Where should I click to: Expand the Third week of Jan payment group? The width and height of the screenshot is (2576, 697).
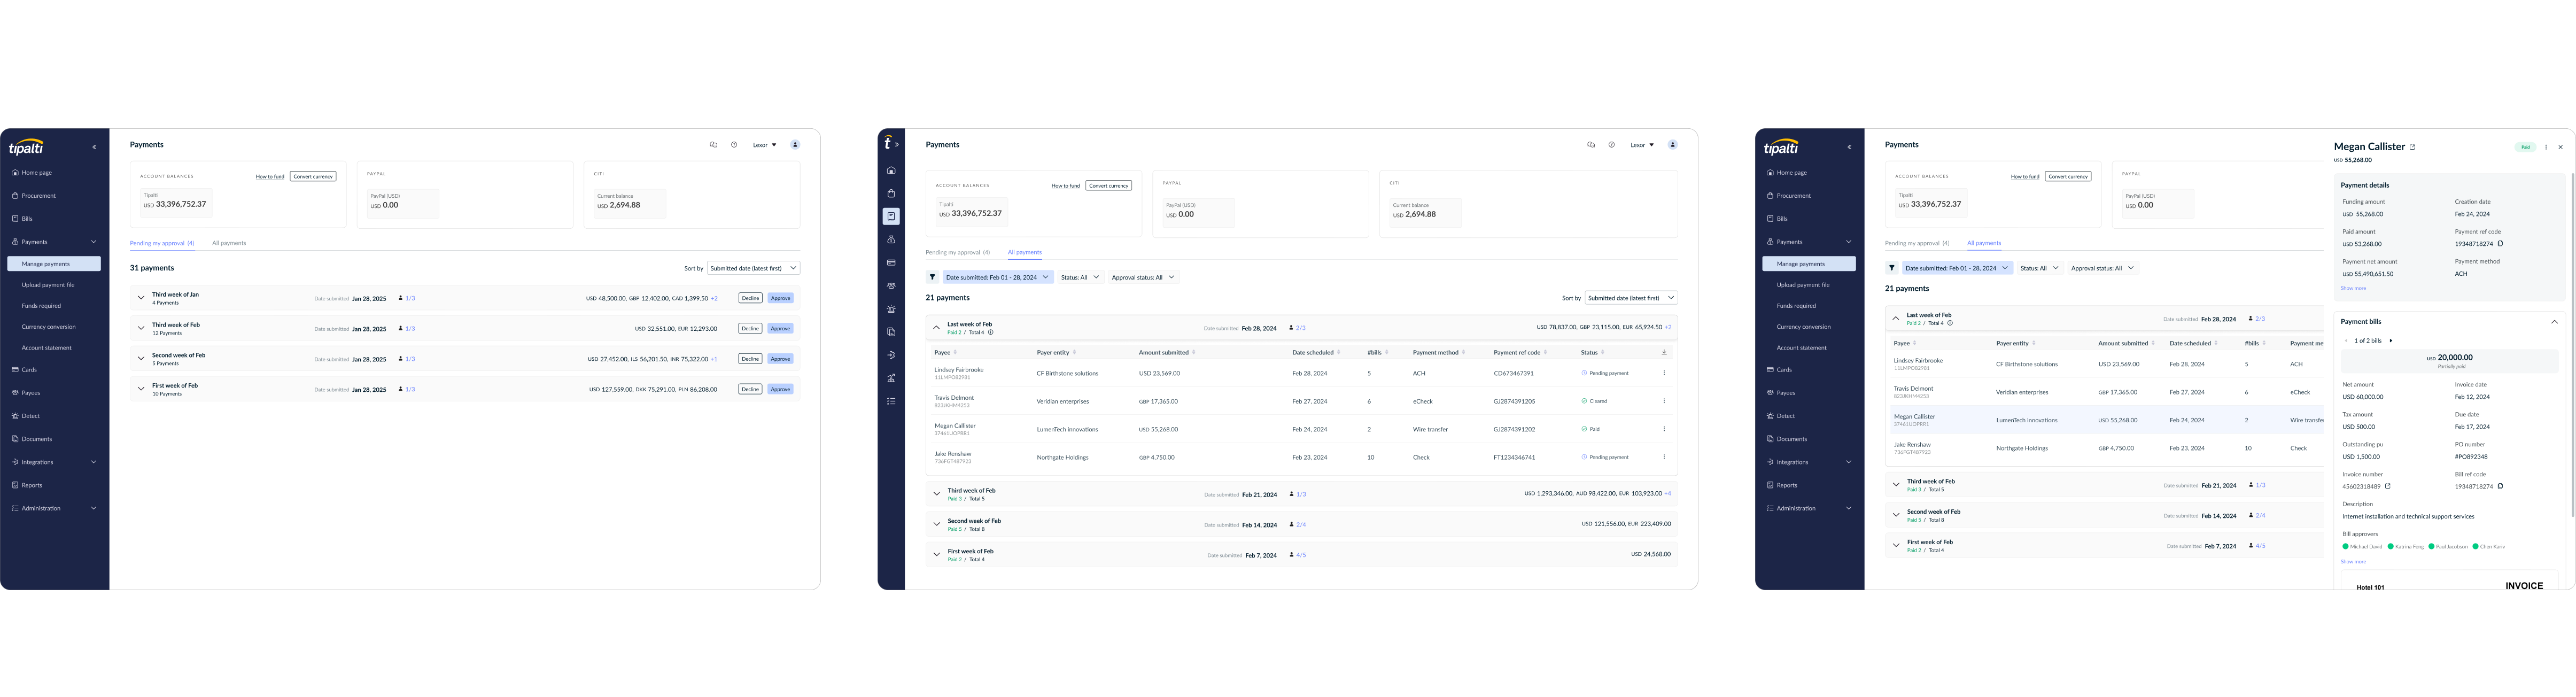tap(141, 298)
